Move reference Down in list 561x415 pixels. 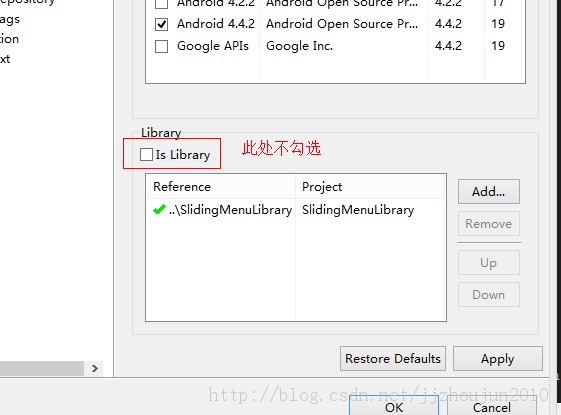tap(488, 294)
